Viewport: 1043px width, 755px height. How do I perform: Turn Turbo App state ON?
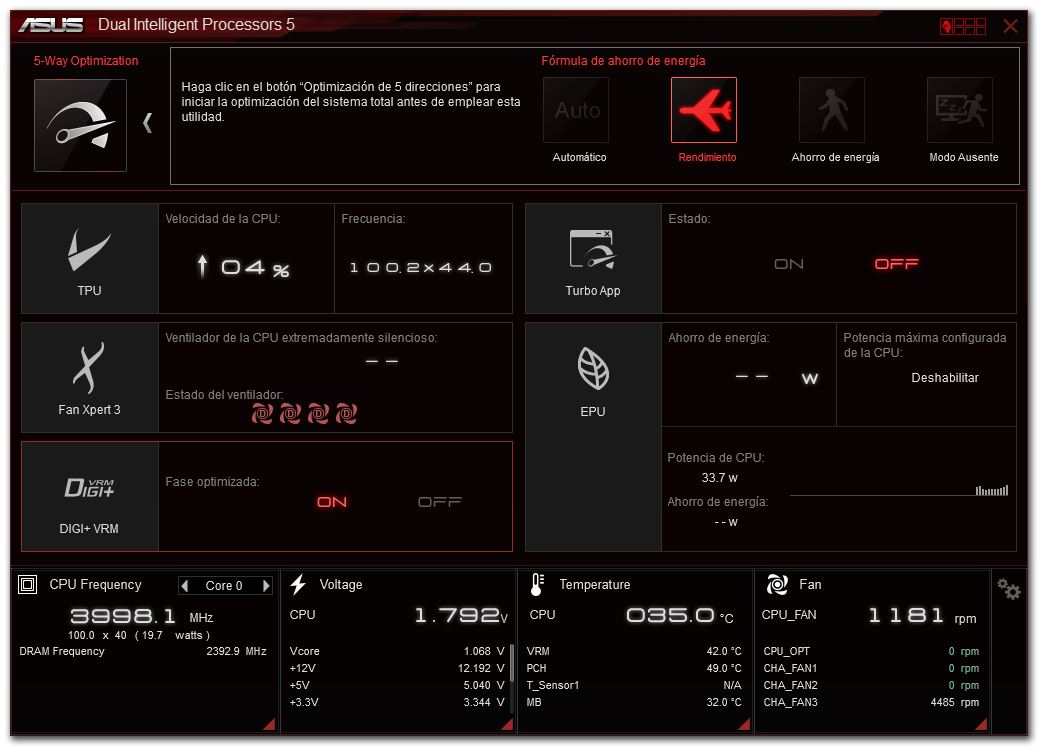pos(789,264)
